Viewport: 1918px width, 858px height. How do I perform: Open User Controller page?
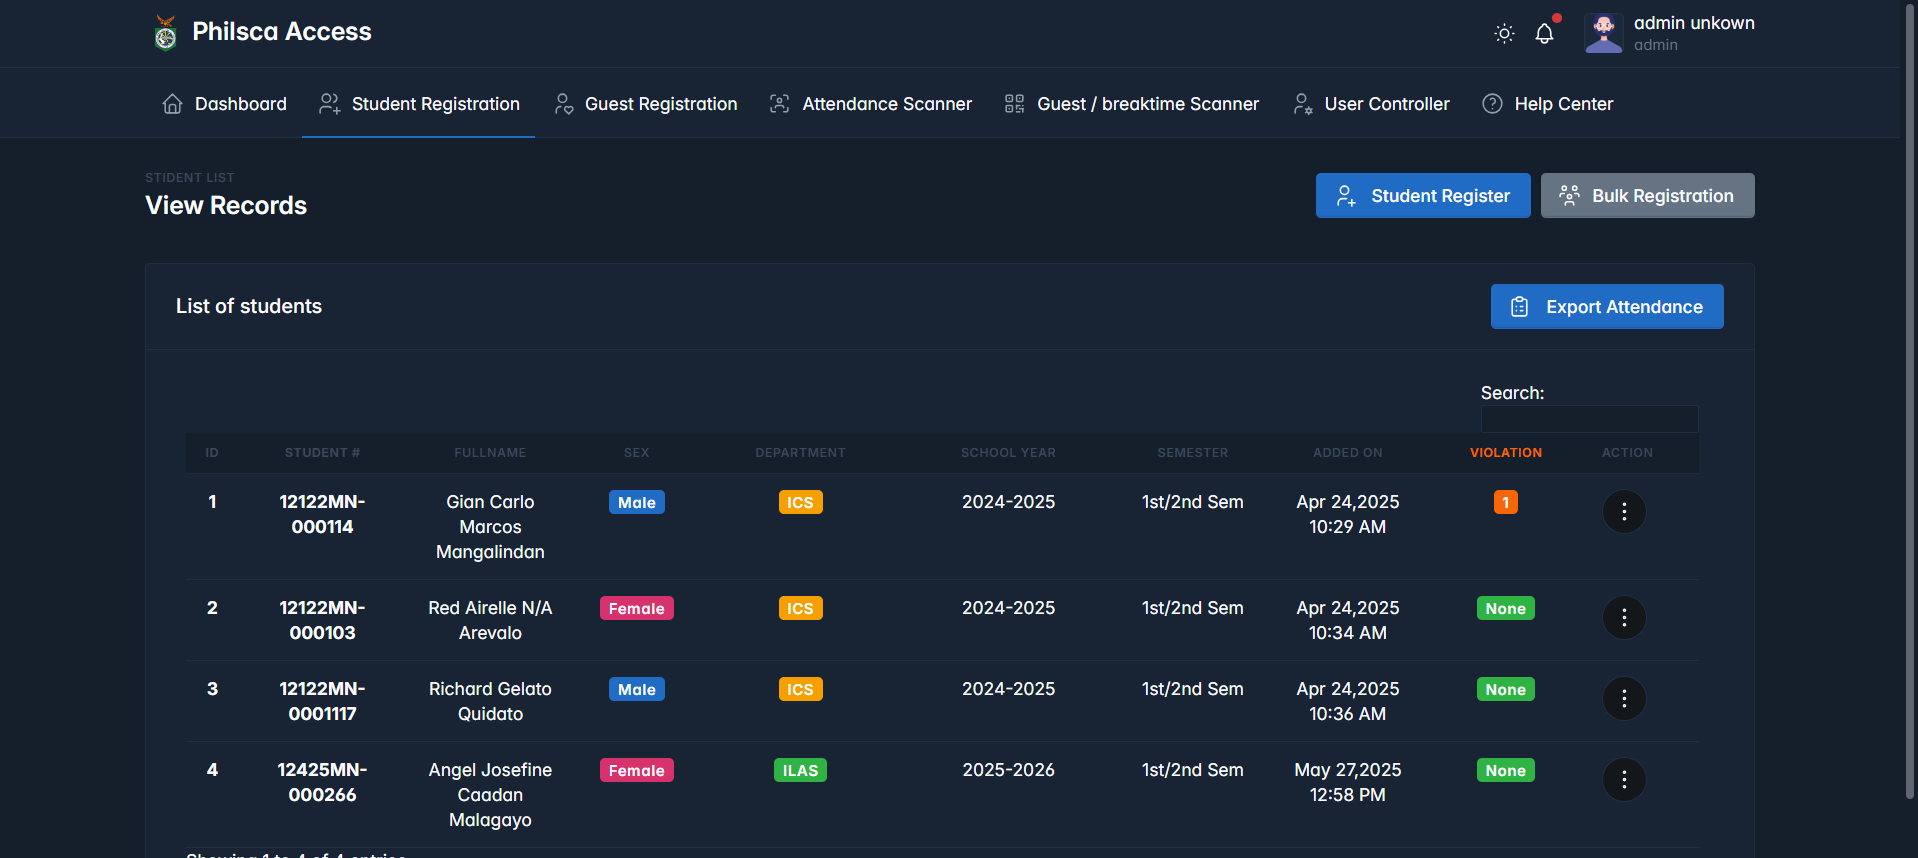1371,104
